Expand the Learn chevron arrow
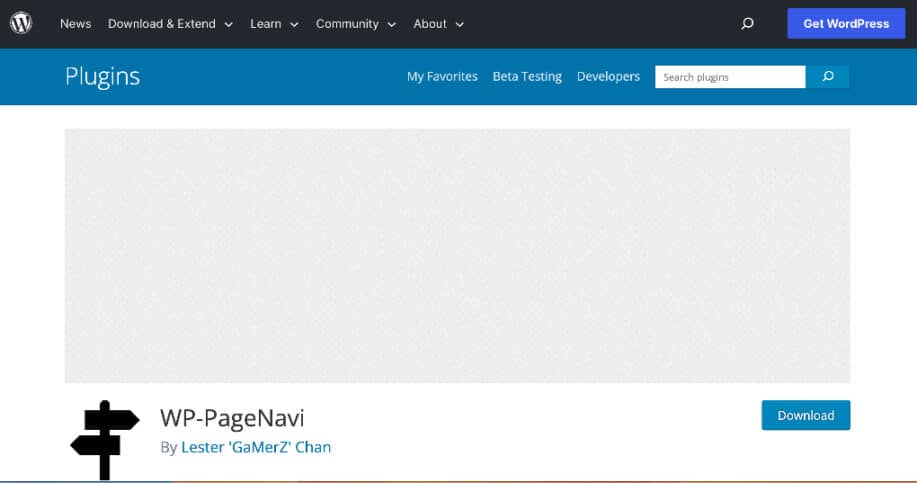Viewport: 917px width, 483px height. [294, 25]
